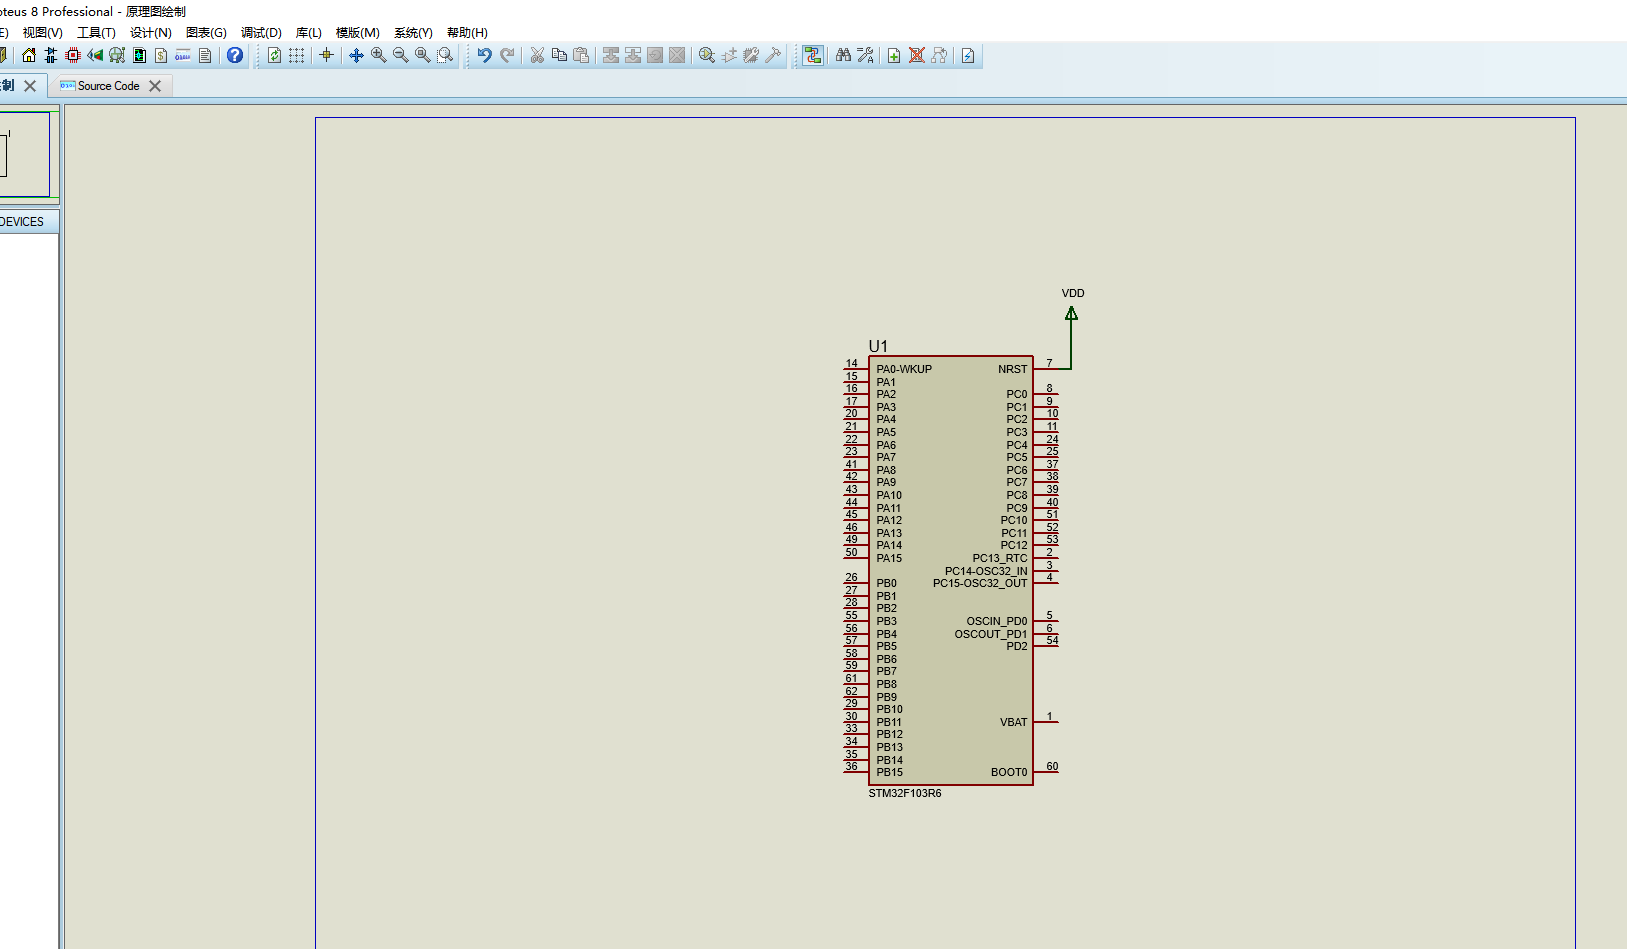1627x949 pixels.
Task: Toggle the grid display in the schematic
Action: (x=296, y=55)
